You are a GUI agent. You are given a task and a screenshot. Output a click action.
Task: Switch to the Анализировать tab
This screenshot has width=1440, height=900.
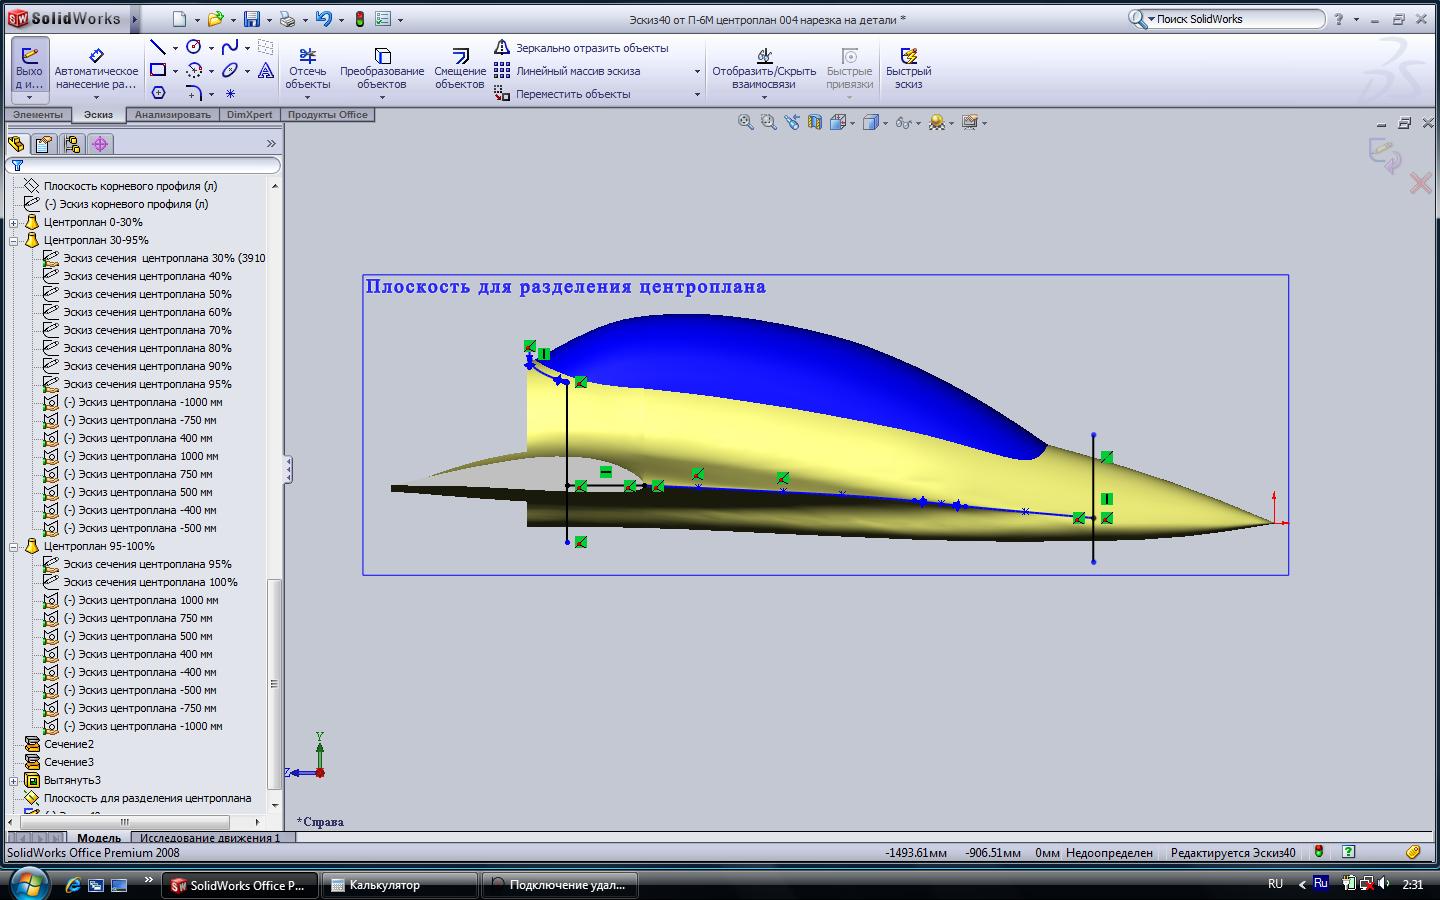(173, 115)
